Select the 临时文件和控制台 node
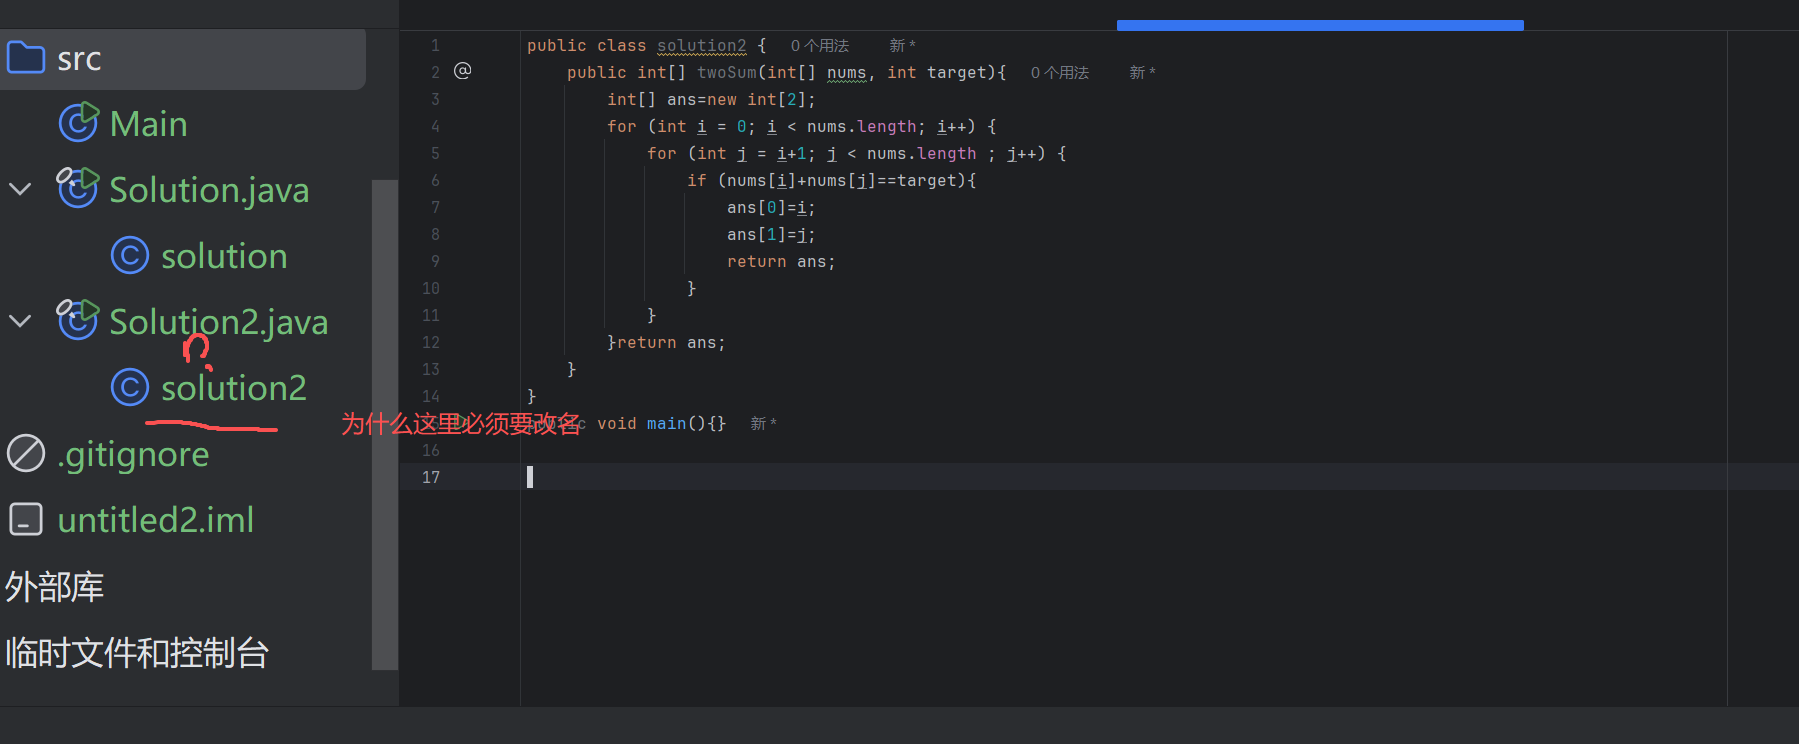This screenshot has height=744, width=1799. tap(137, 653)
